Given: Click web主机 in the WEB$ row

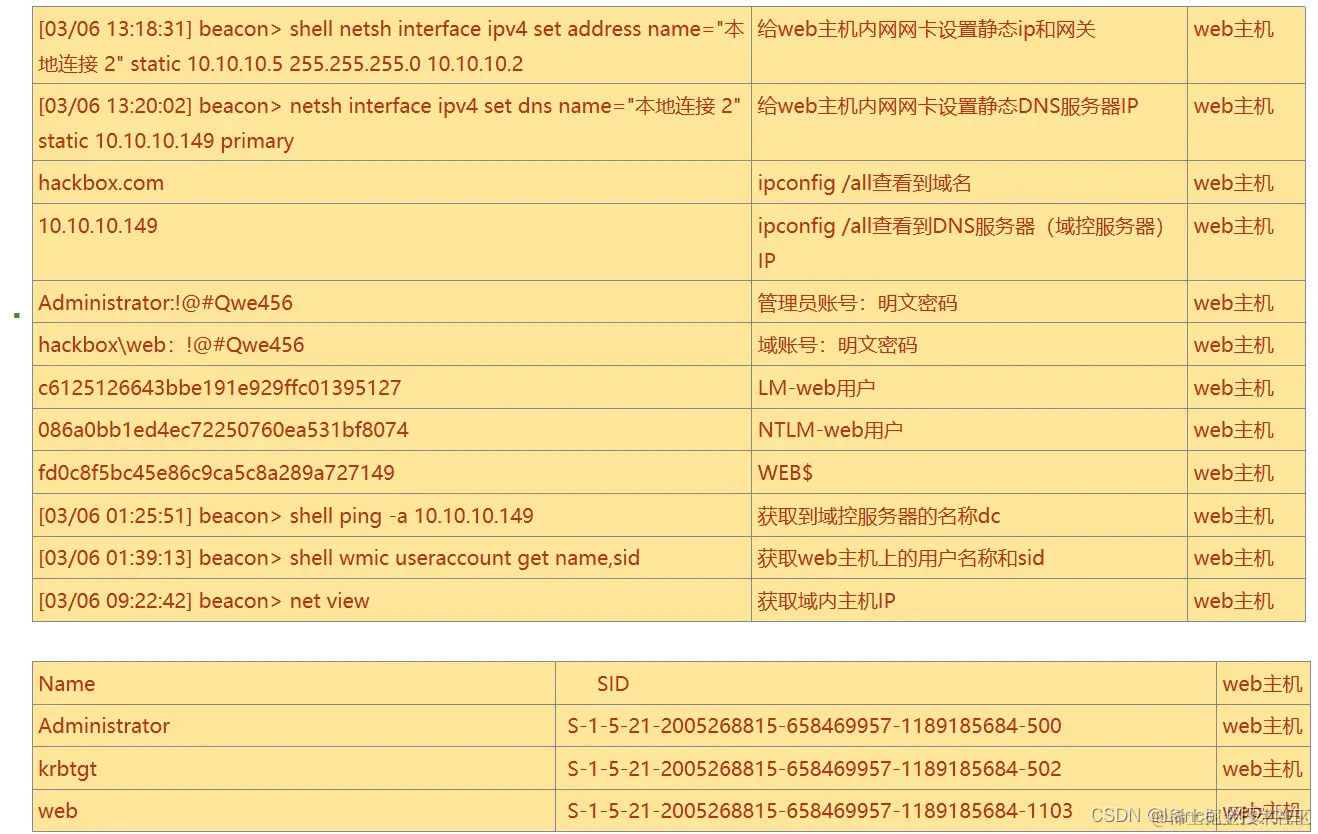Looking at the screenshot, I should (x=1234, y=473).
